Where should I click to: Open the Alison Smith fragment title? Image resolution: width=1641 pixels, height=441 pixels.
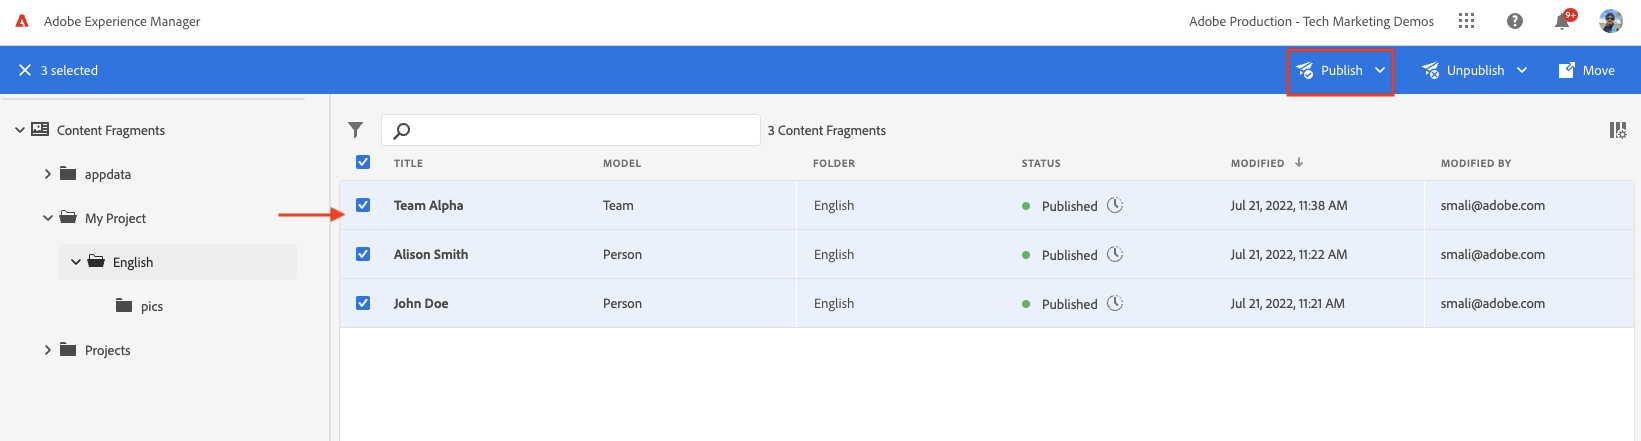(431, 254)
